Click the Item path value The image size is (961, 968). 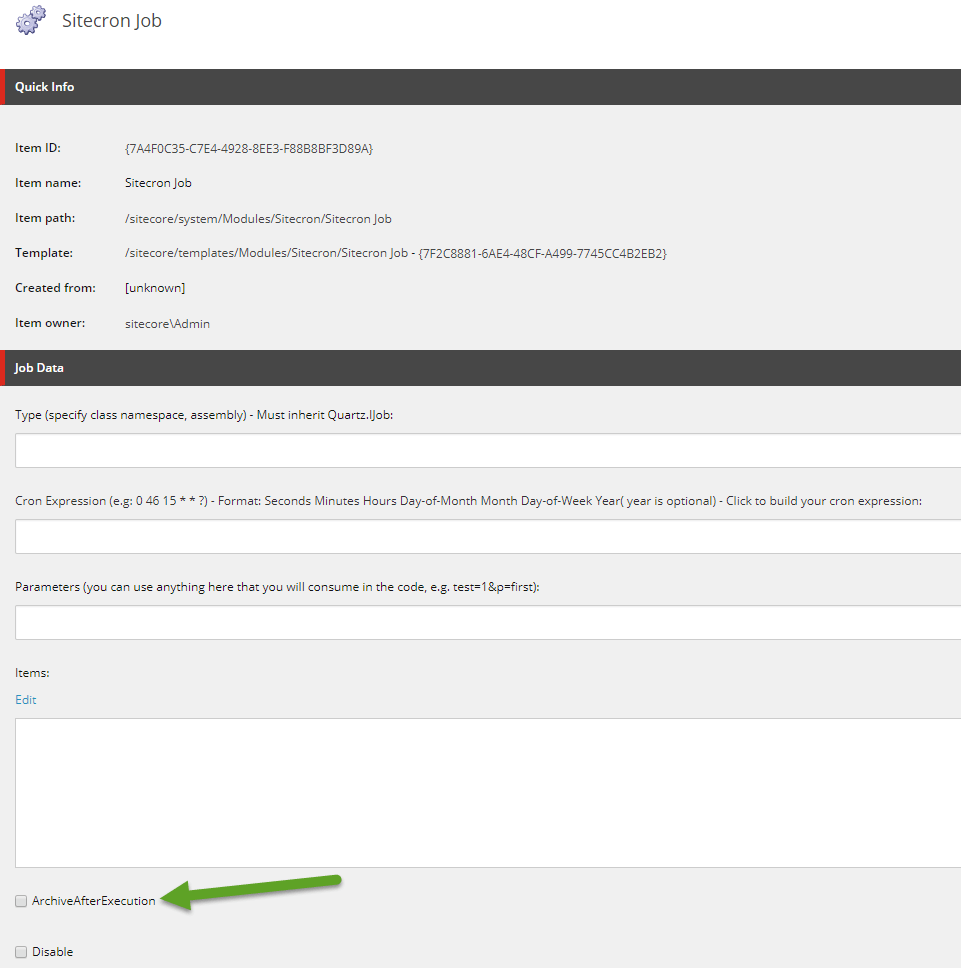258,218
